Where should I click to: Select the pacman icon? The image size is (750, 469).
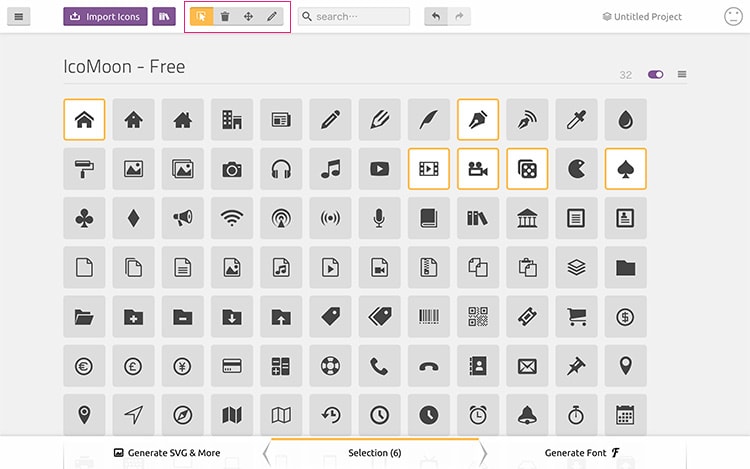tap(576, 169)
